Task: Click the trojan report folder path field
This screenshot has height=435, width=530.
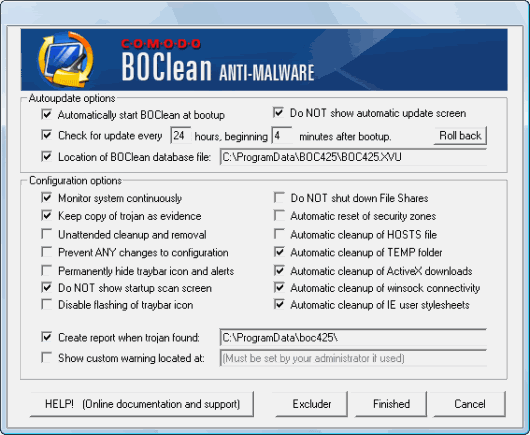Action: (x=353, y=337)
